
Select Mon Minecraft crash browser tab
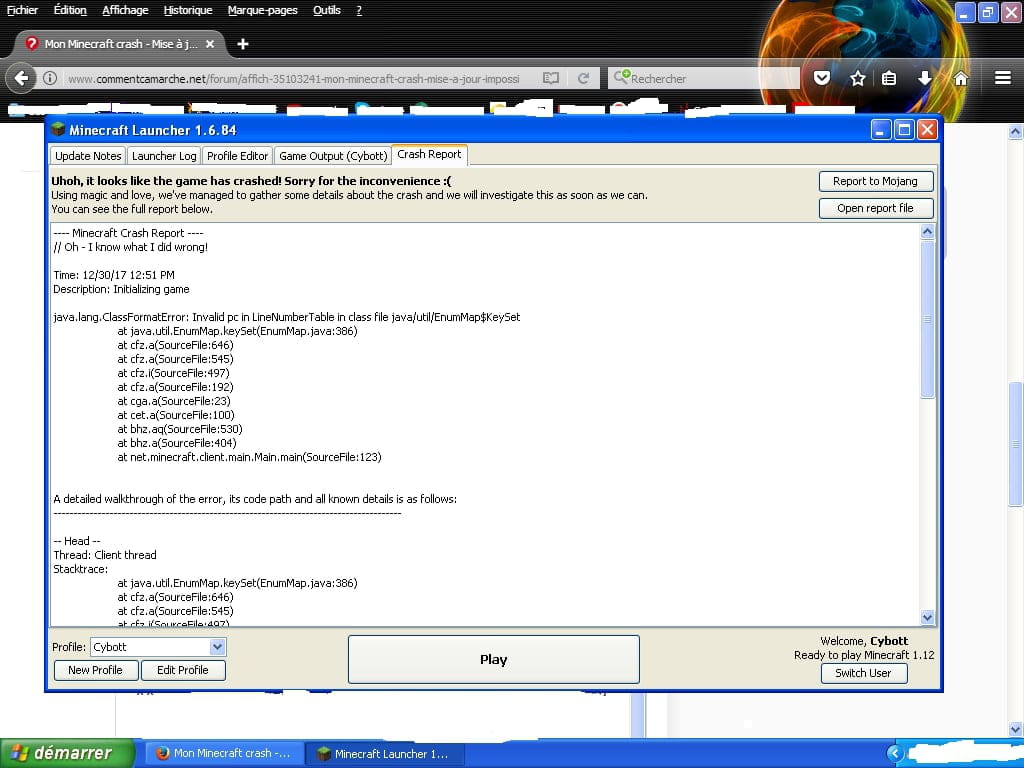[x=120, y=44]
